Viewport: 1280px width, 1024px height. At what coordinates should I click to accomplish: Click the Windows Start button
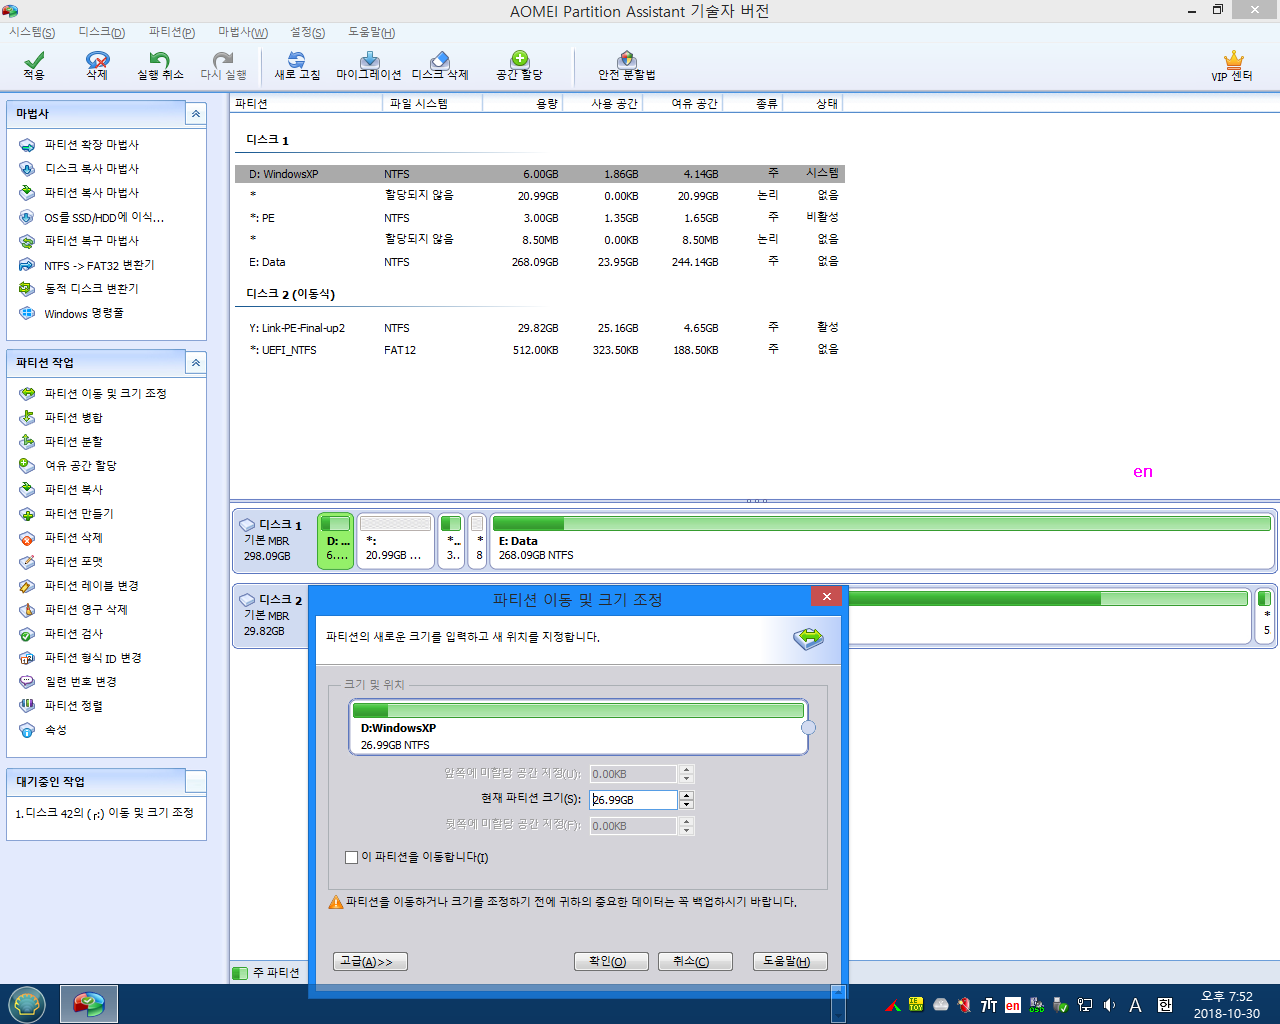27,1004
